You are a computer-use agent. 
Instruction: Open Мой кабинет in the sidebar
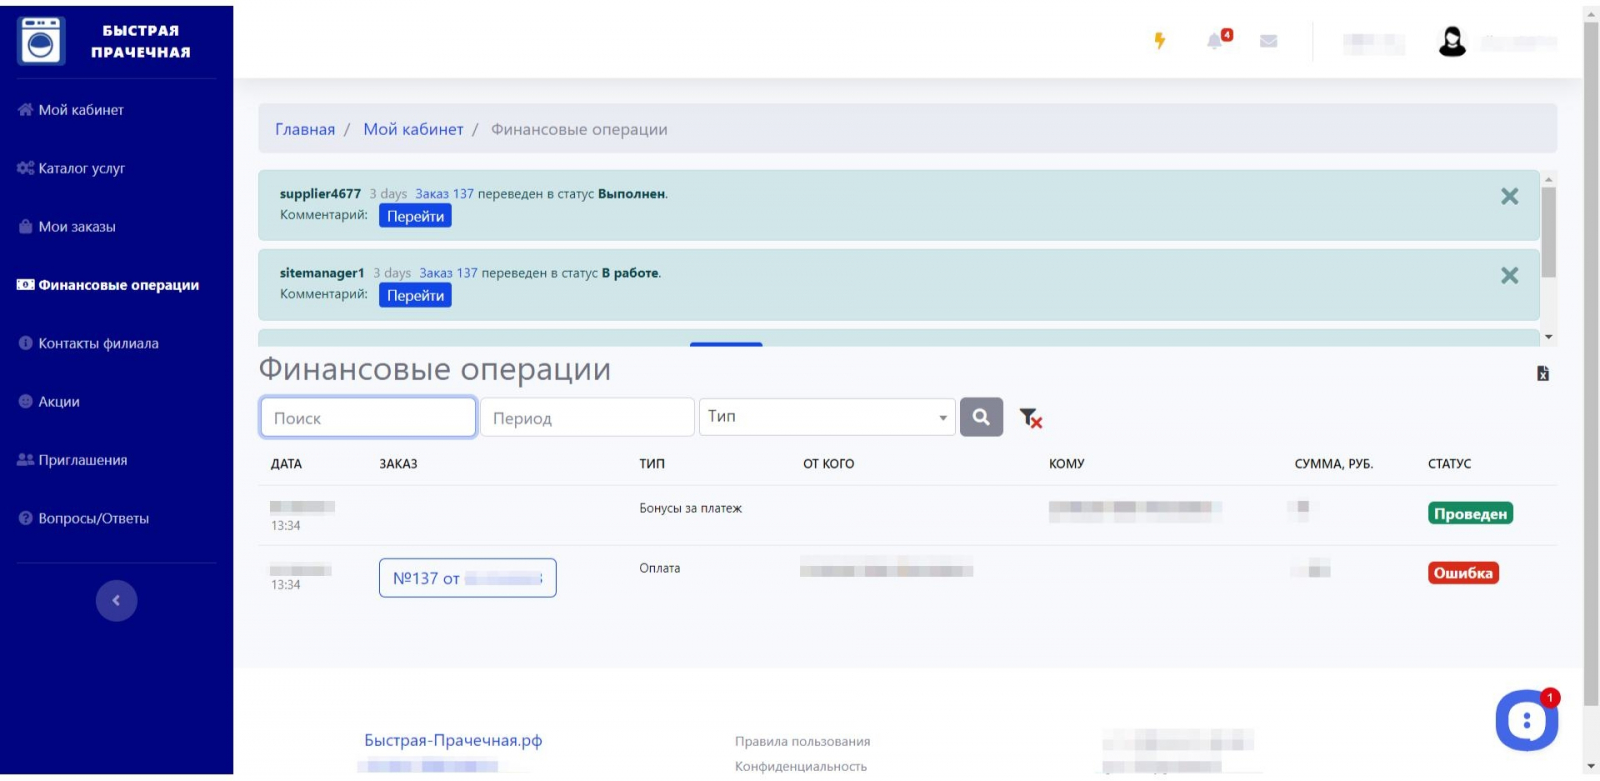pyautogui.click(x=71, y=110)
